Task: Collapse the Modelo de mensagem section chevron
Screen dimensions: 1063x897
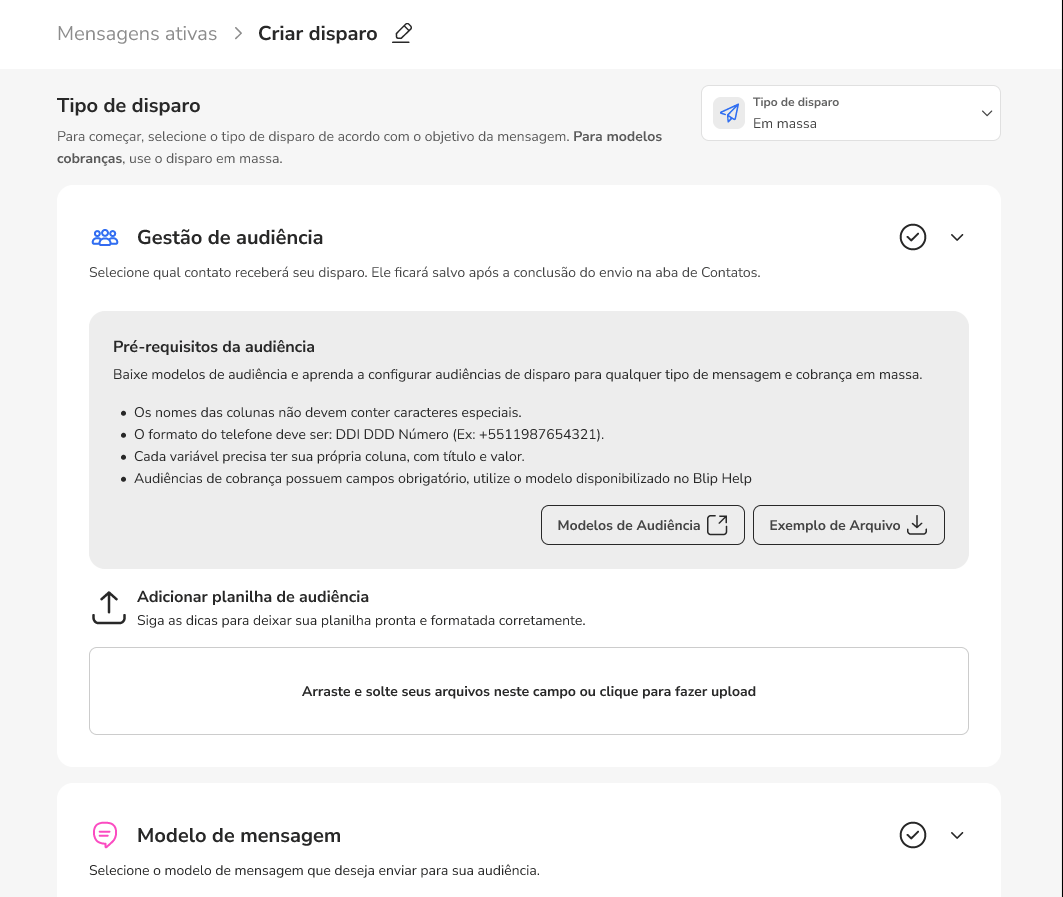Action: coord(957,835)
